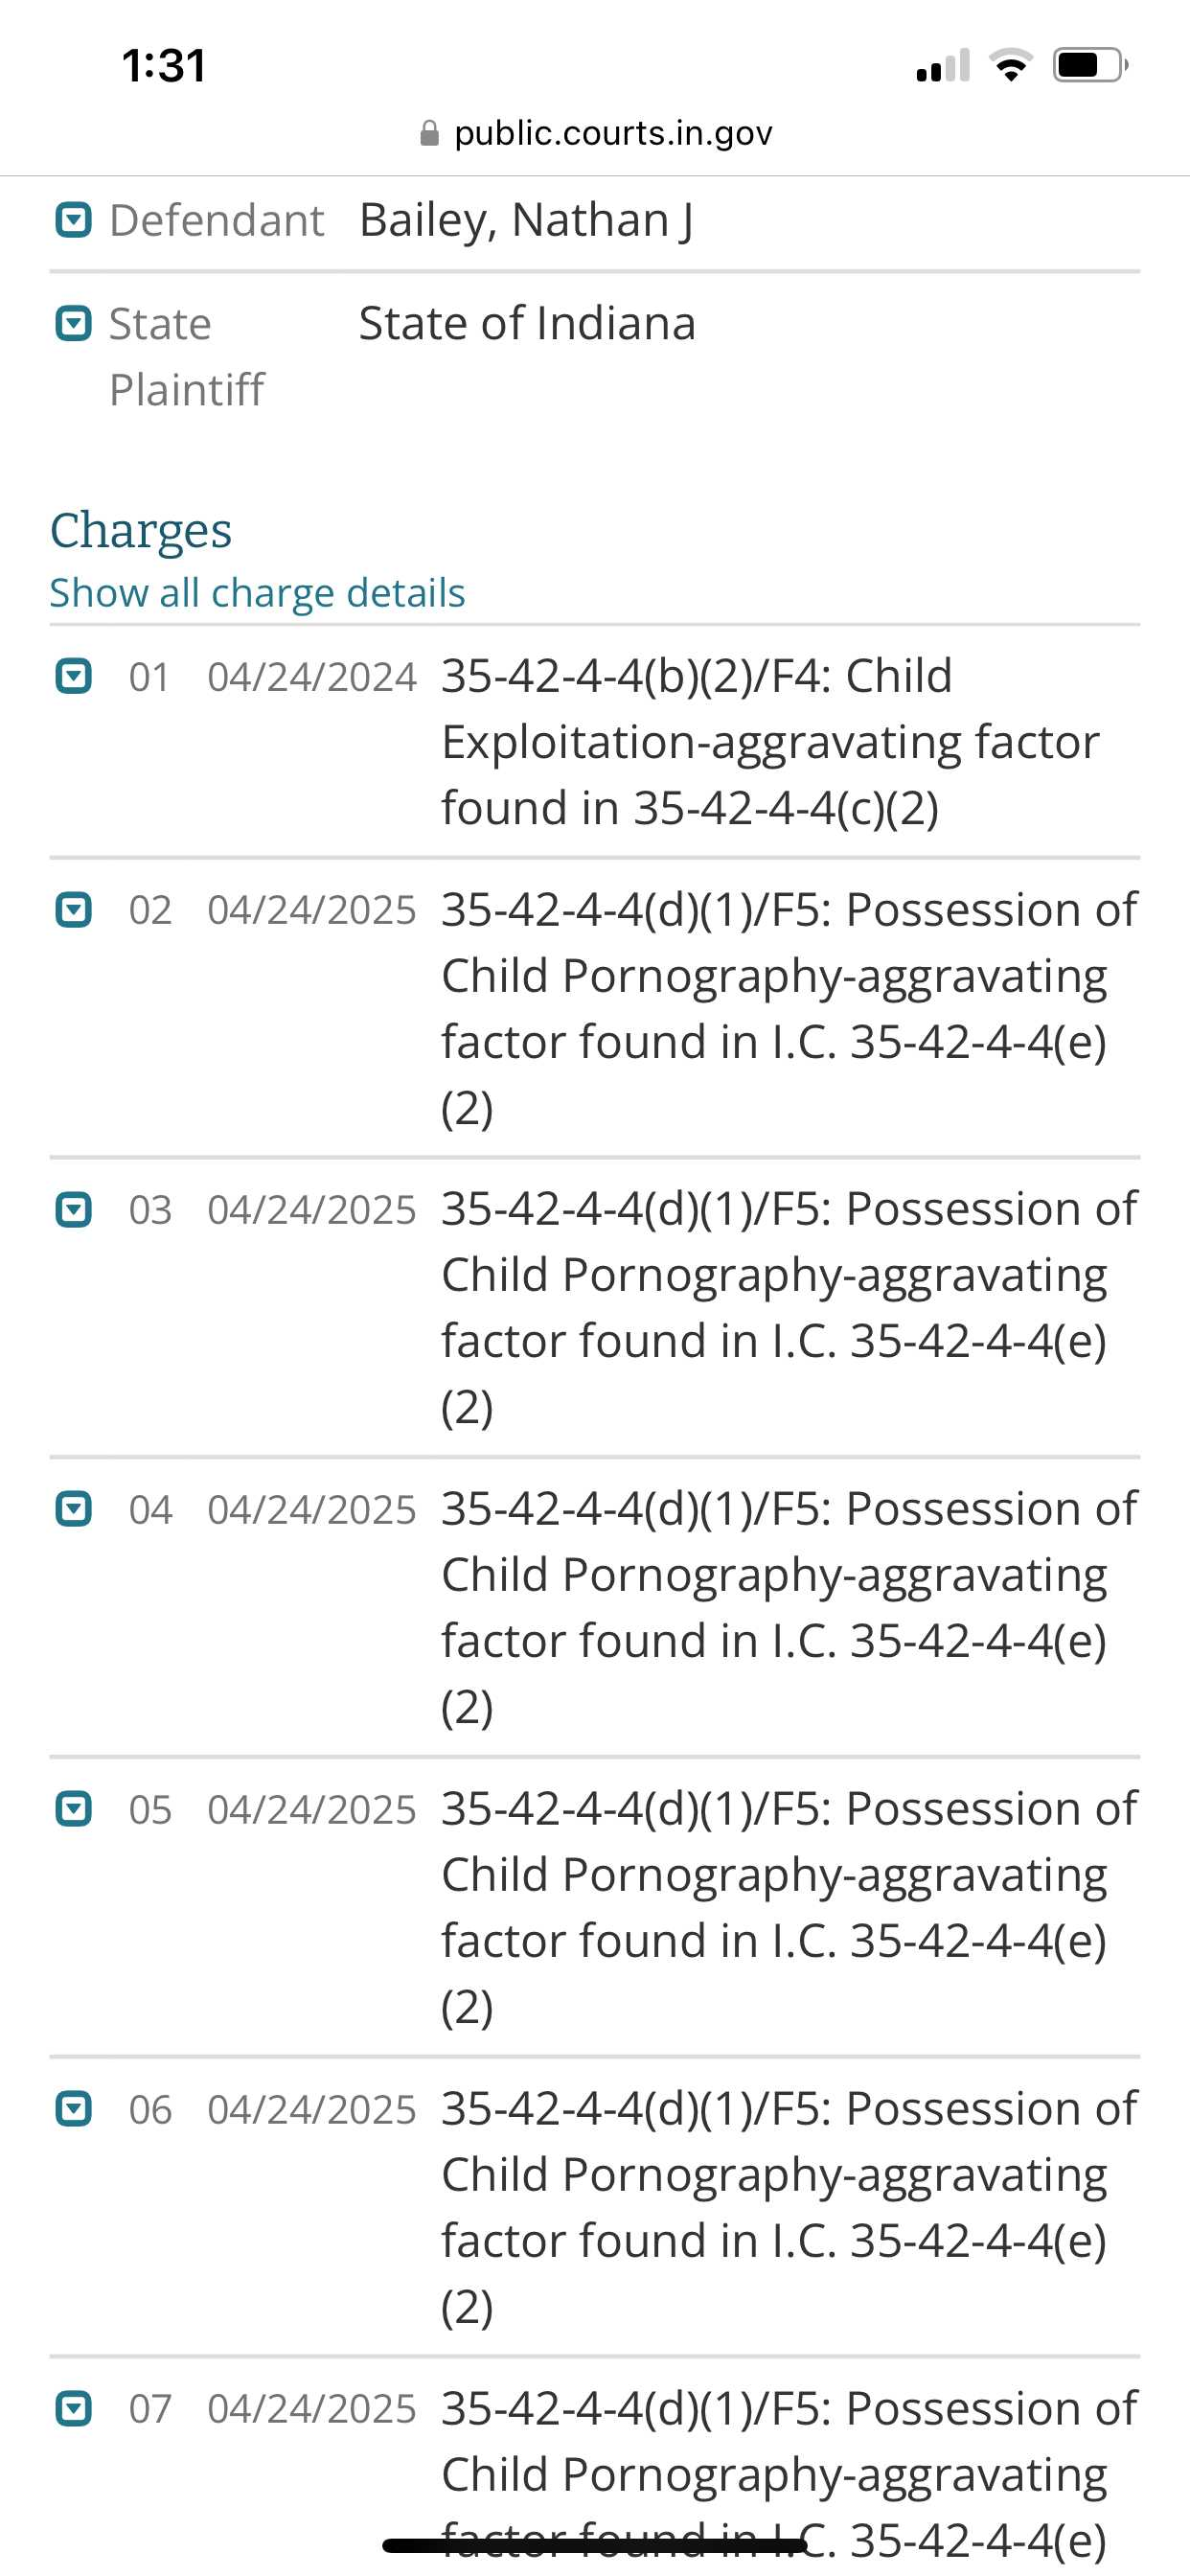Expand charge 05 details arrow icon
This screenshot has width=1190, height=2576.
73,1809
